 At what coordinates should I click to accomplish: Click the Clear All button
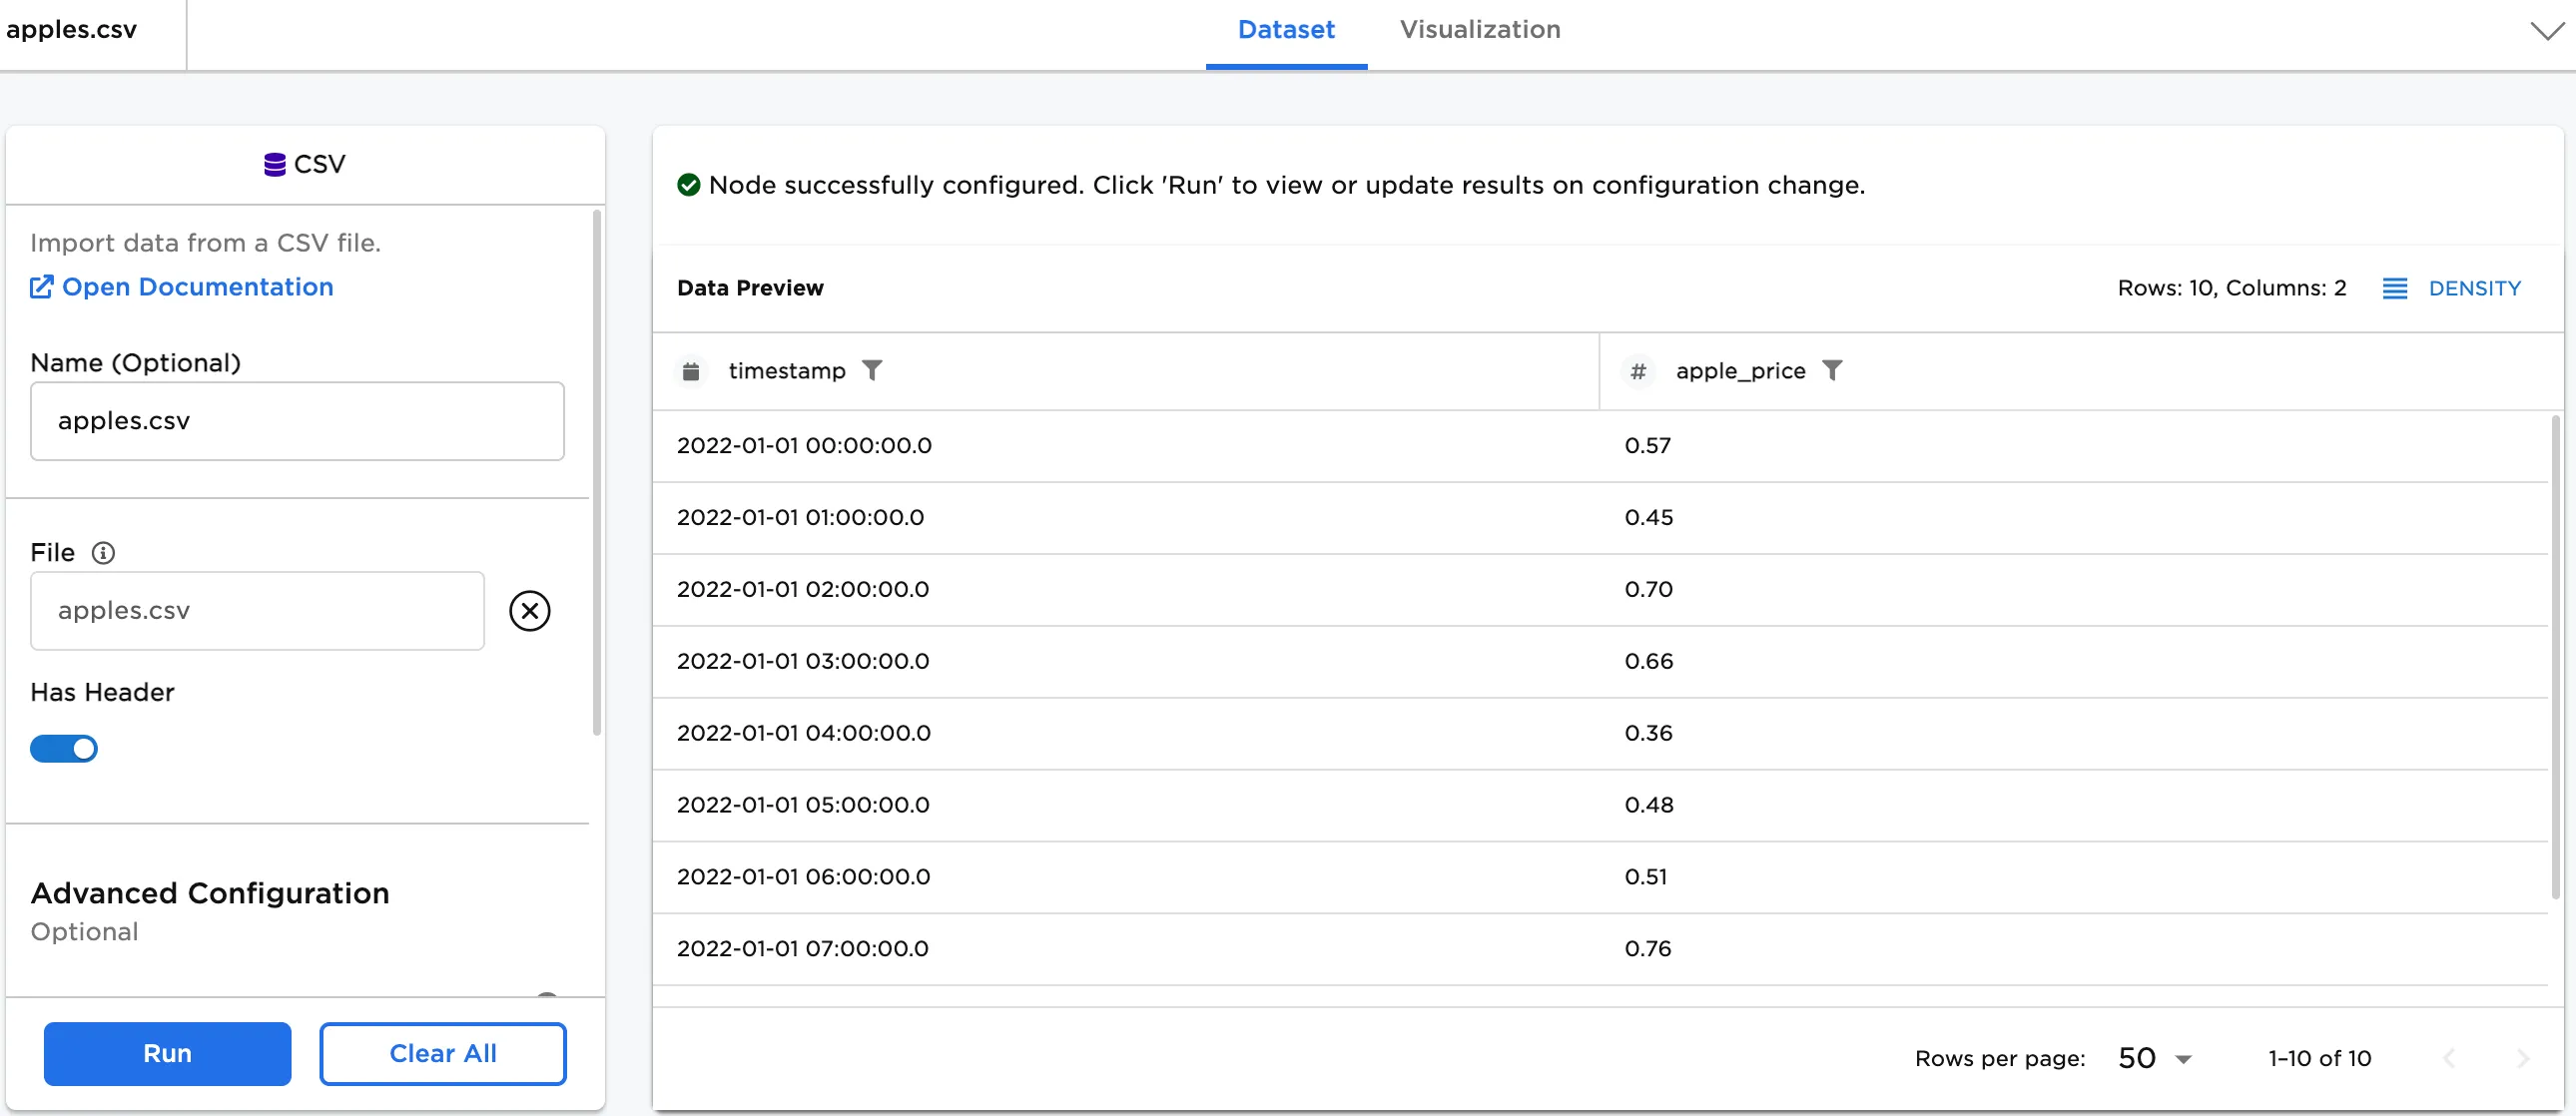coord(443,1053)
